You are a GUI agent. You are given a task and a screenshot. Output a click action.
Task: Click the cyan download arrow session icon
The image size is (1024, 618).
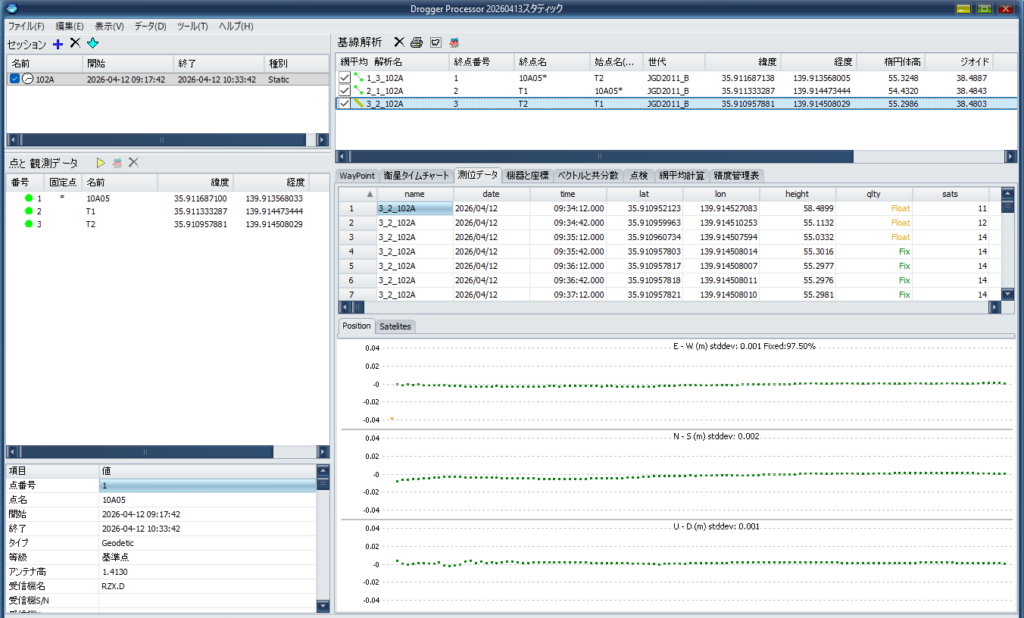point(93,44)
